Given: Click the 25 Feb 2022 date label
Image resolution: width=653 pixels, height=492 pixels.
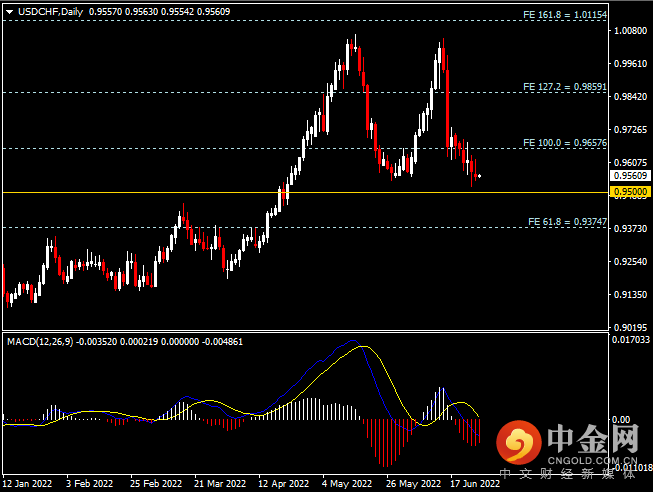Looking at the screenshot, I should click(156, 484).
